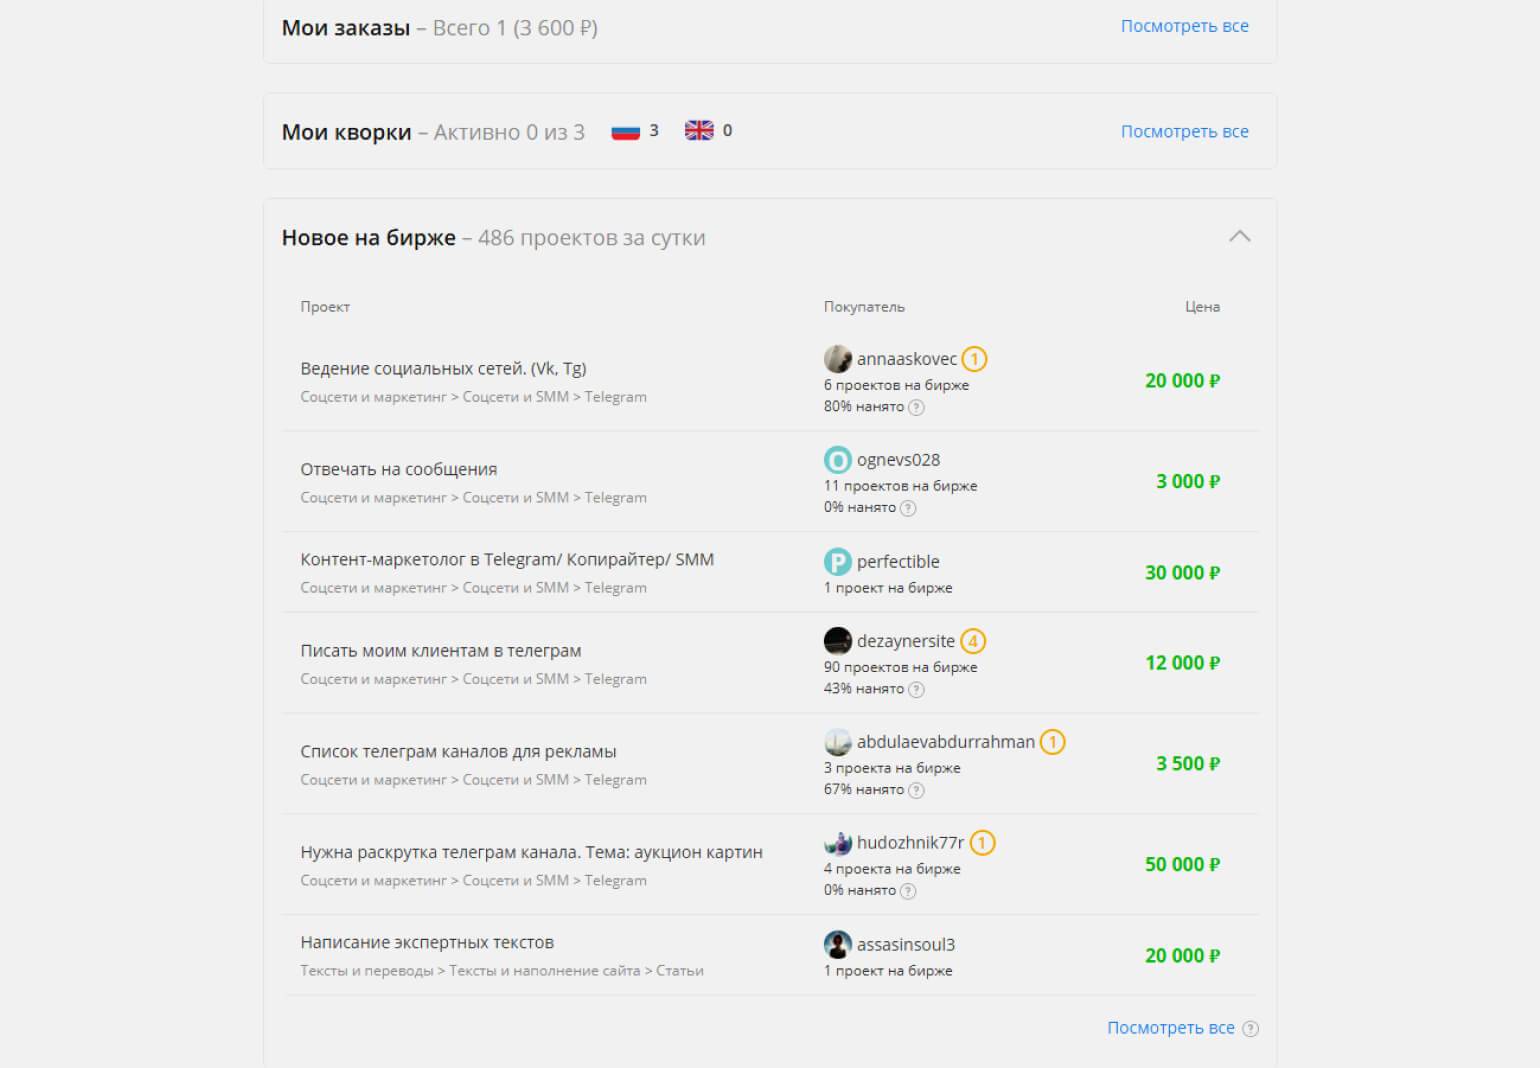
Task: Collapse the Новое на бирже section
Action: (x=1239, y=237)
